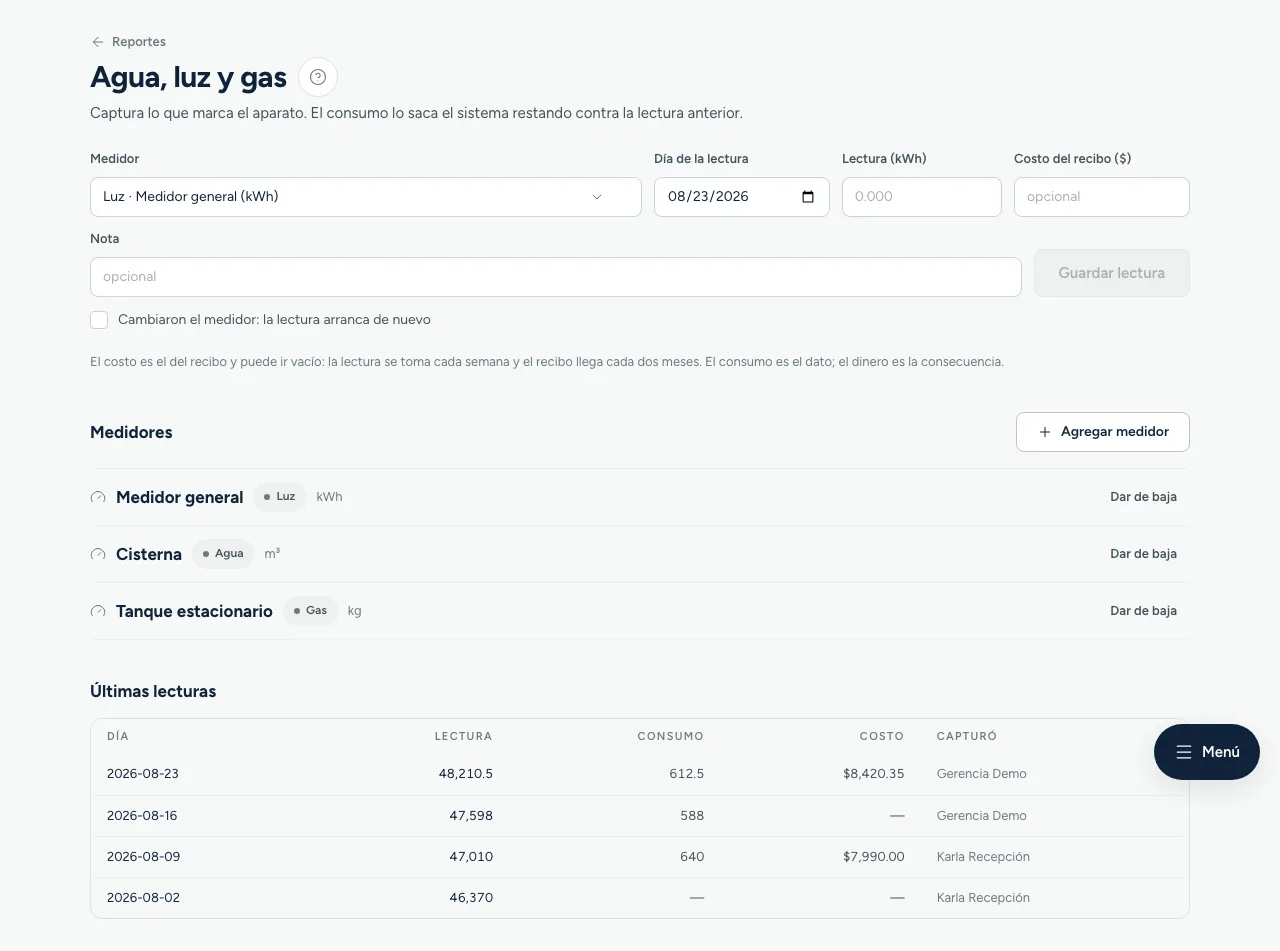
Task: Open the floating Menú button
Action: (1207, 752)
